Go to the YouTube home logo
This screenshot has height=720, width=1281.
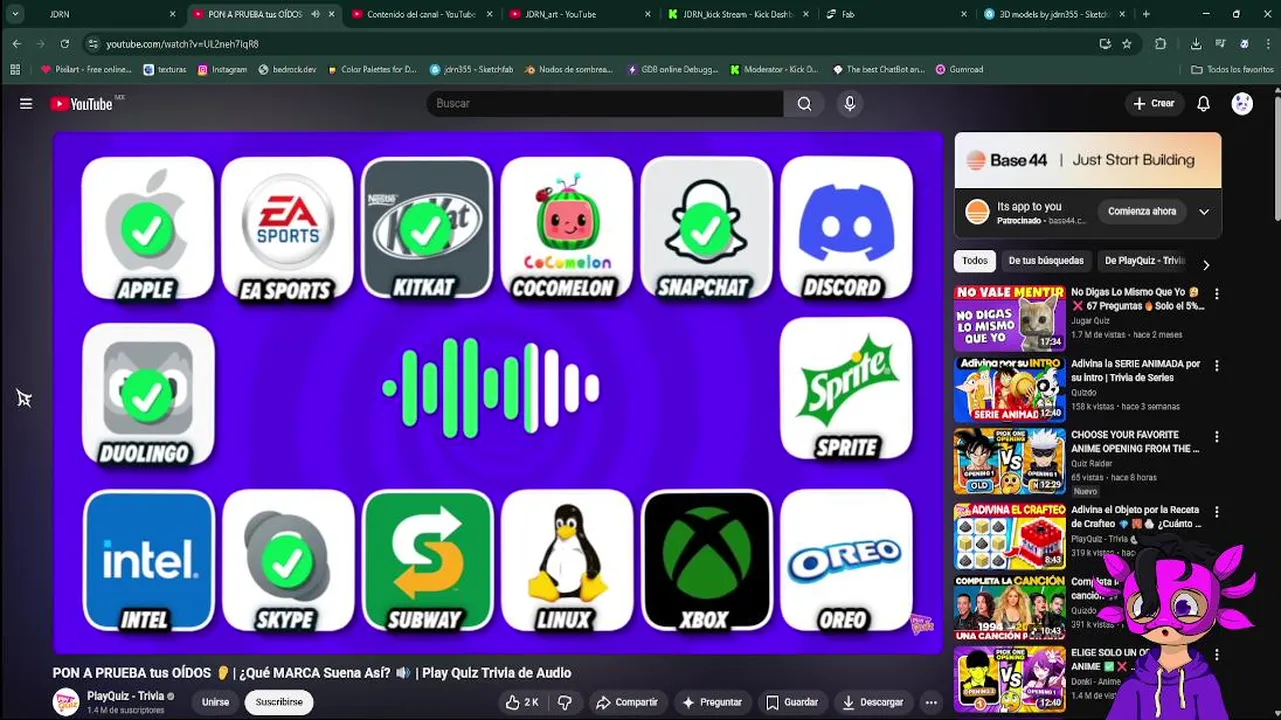pos(82,104)
